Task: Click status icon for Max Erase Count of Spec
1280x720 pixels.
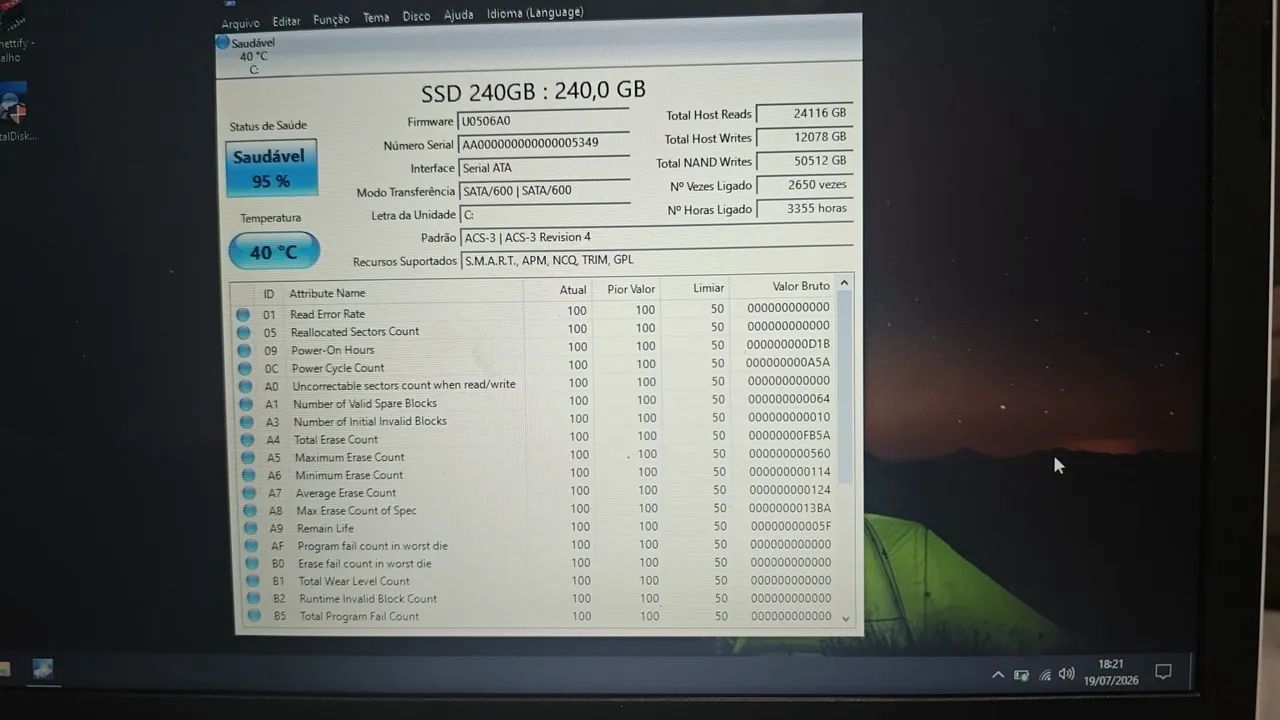Action: point(248,511)
